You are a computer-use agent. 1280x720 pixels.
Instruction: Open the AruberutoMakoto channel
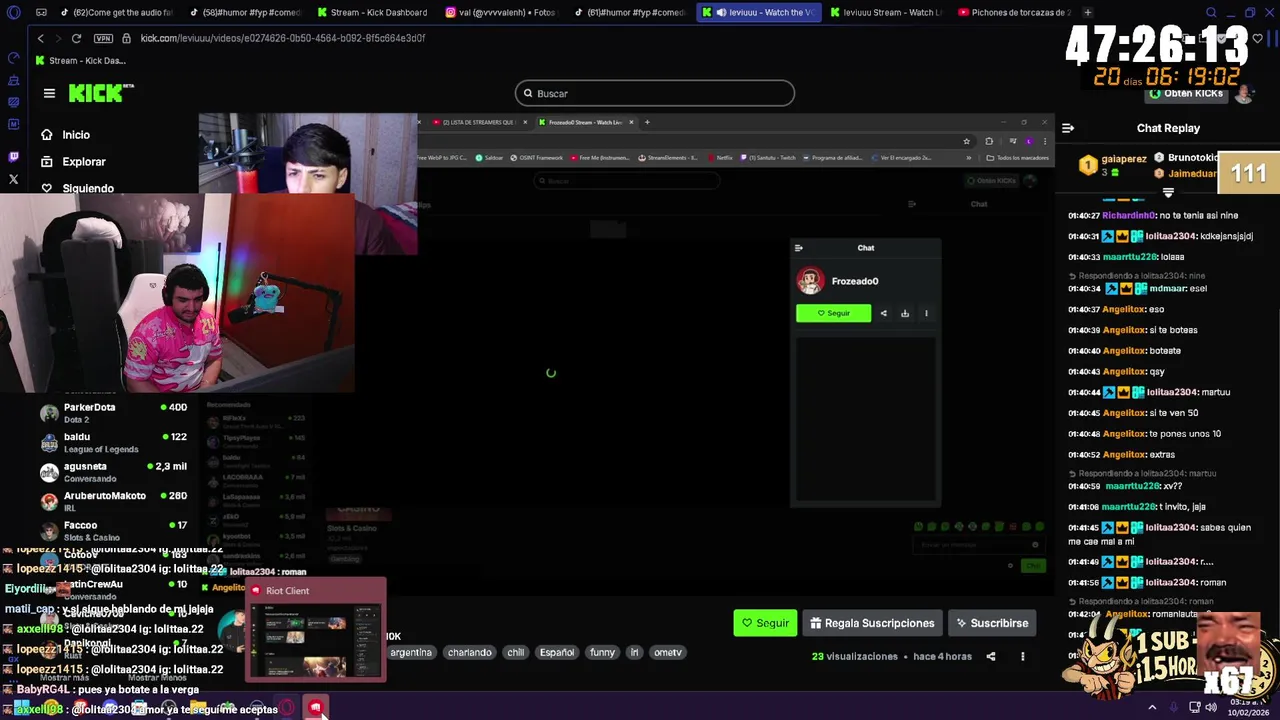tap(113, 501)
